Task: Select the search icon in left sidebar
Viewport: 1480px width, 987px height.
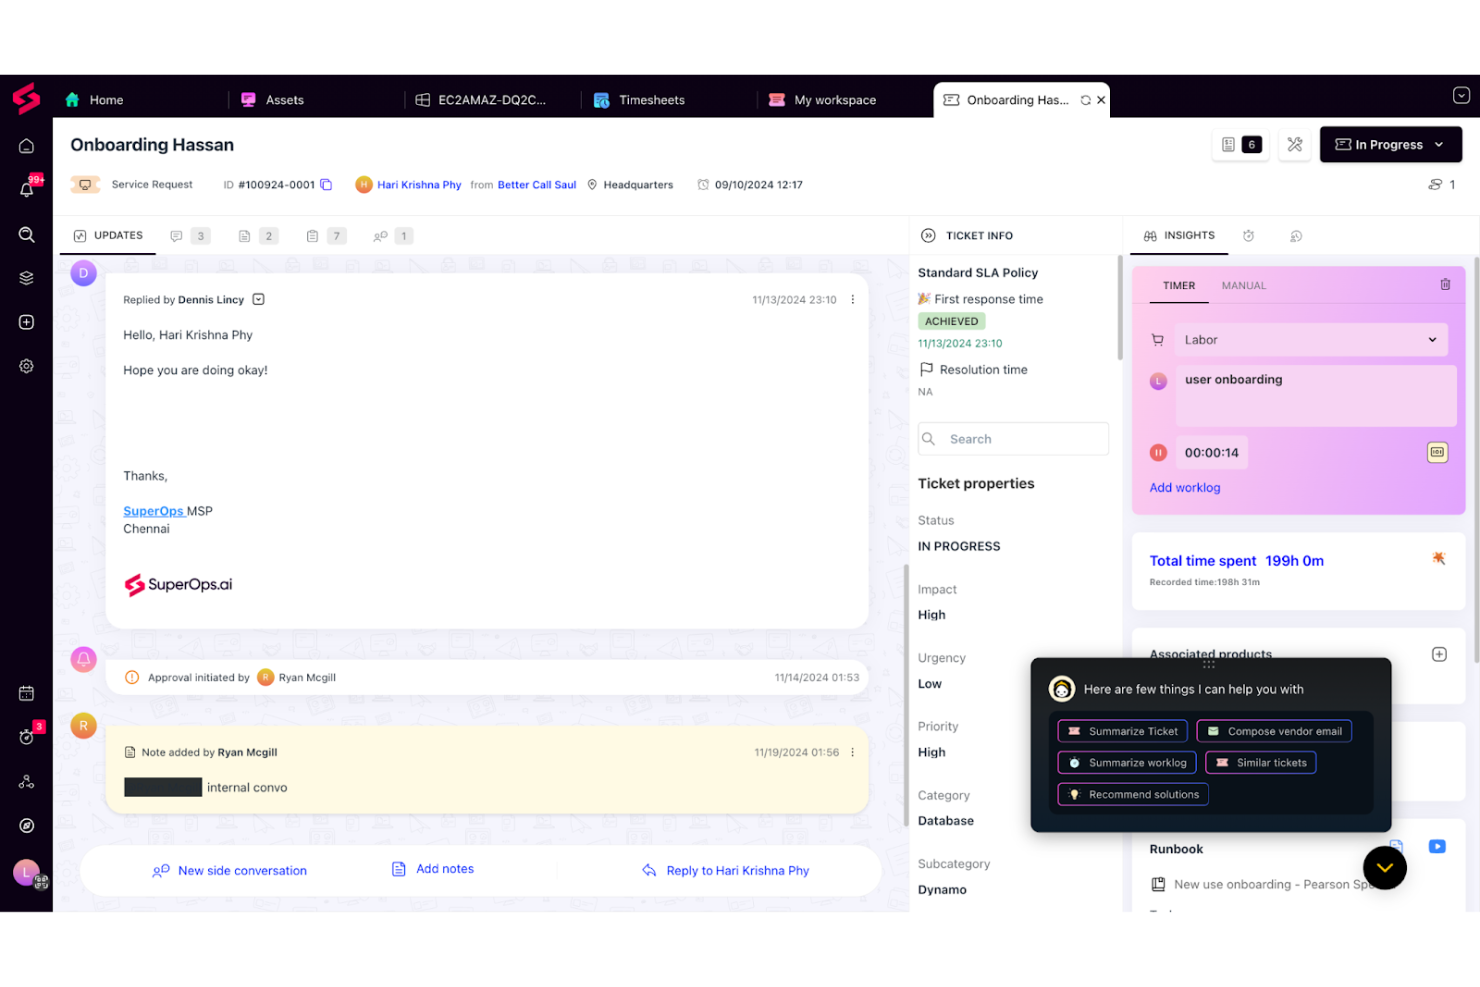Action: click(x=27, y=235)
